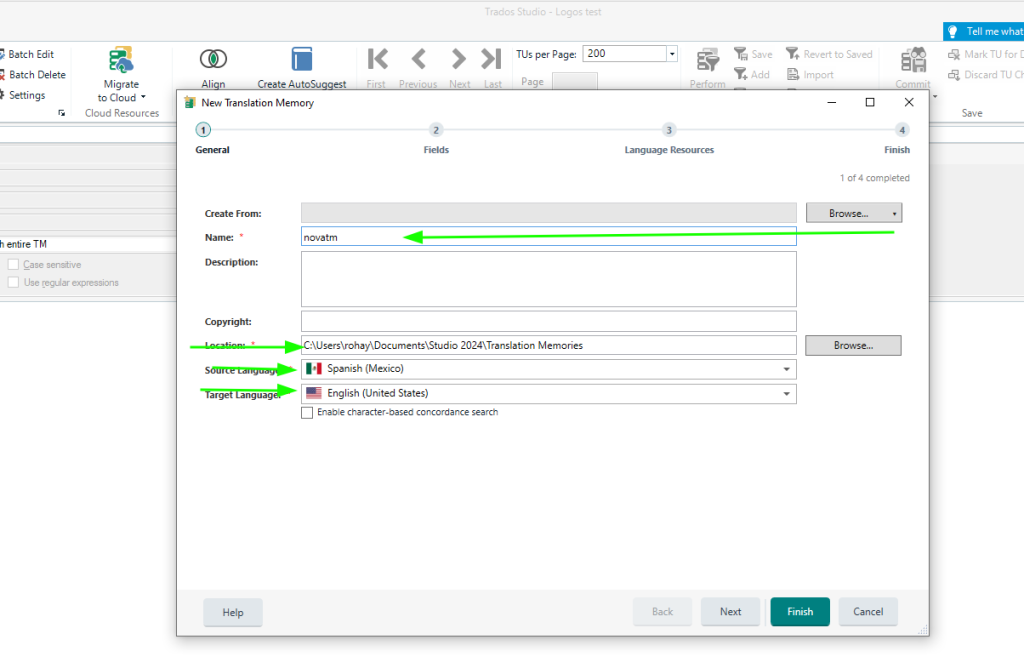Viewport: 1024px width, 668px height.
Task: Click the Page number field
Action: (575, 82)
